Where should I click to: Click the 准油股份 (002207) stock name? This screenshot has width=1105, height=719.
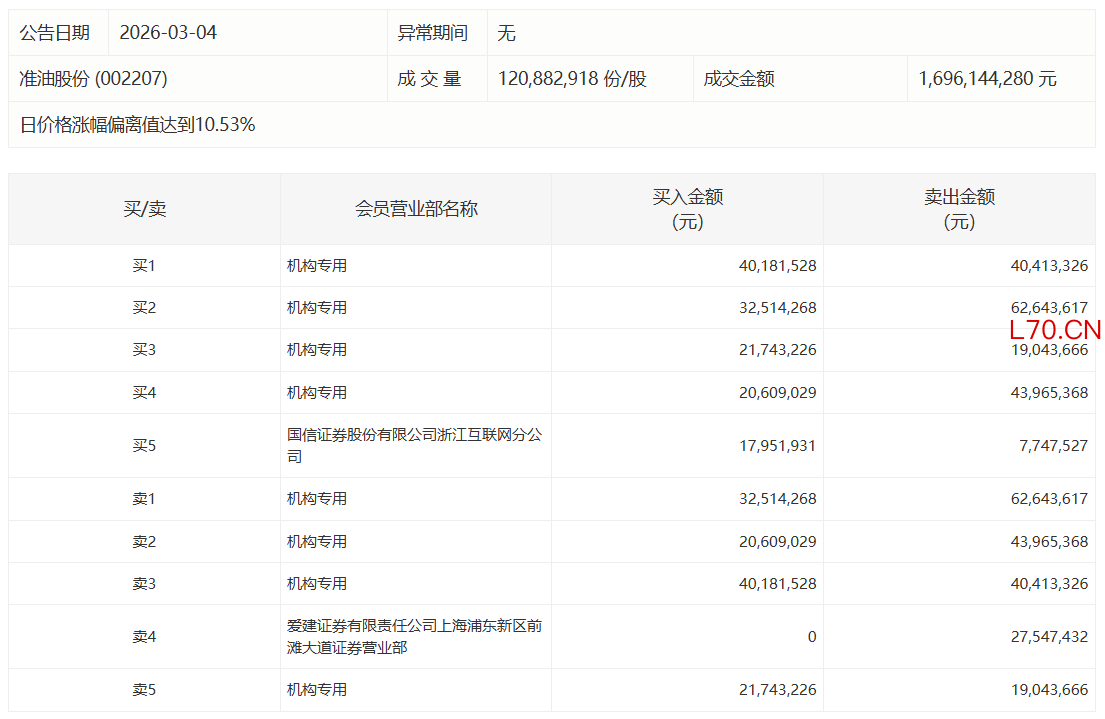tap(94, 79)
